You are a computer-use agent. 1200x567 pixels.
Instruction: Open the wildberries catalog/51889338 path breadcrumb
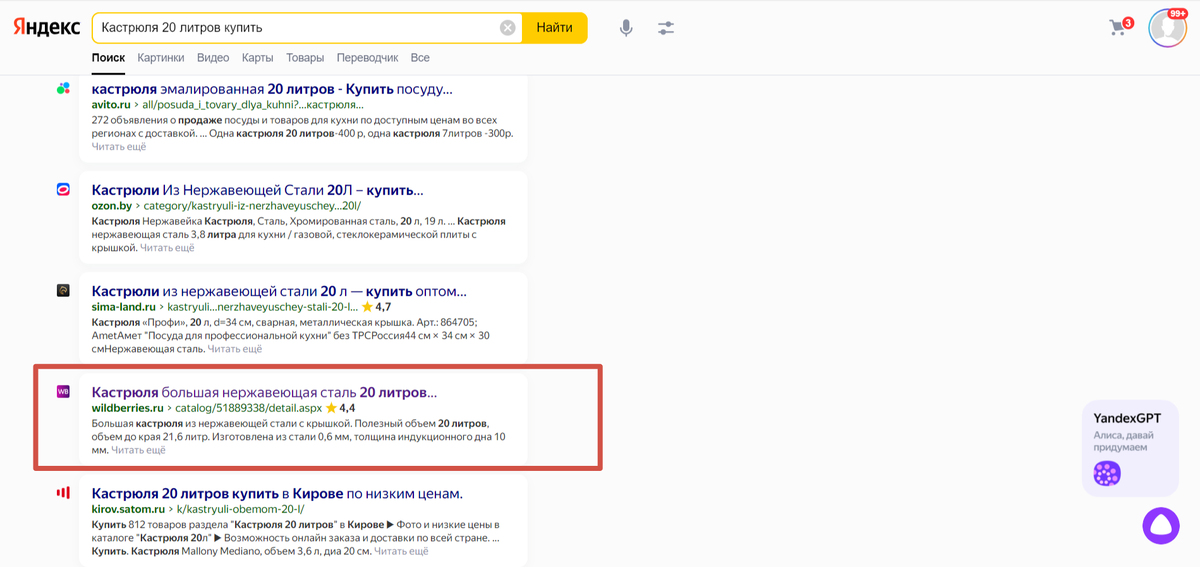[x=249, y=408]
